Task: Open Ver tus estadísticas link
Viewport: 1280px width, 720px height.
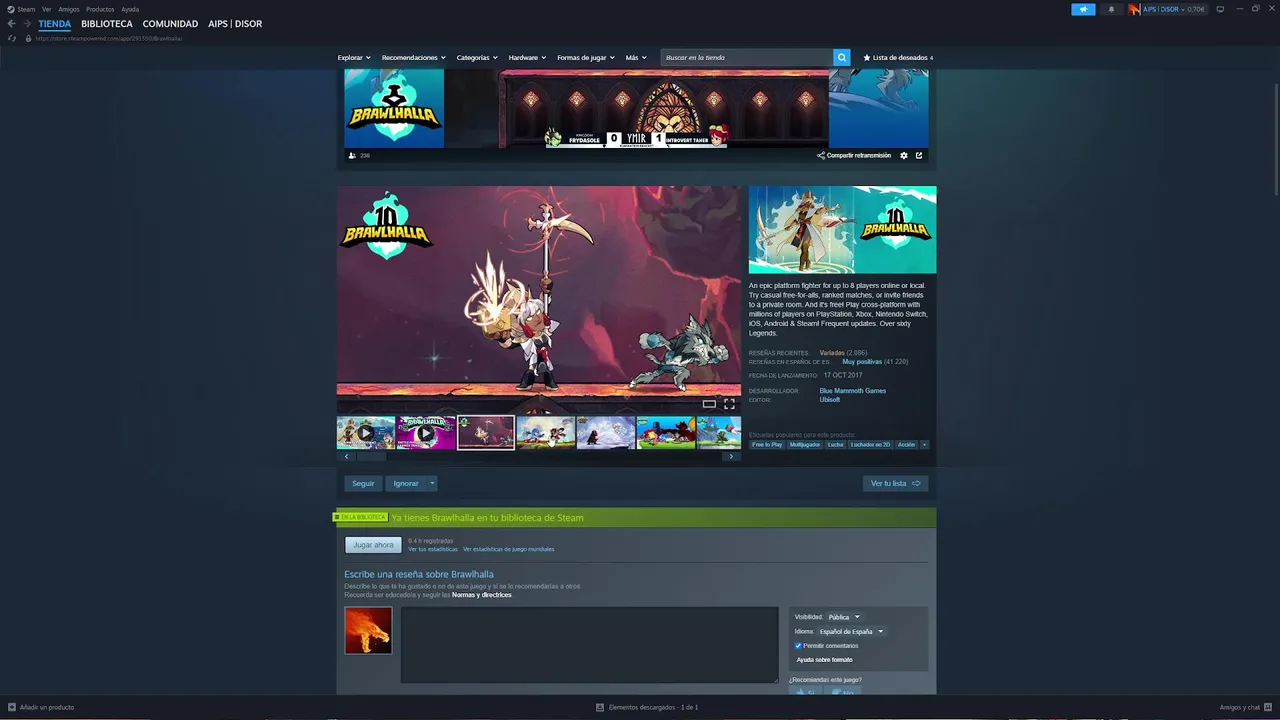Action: tap(433, 549)
